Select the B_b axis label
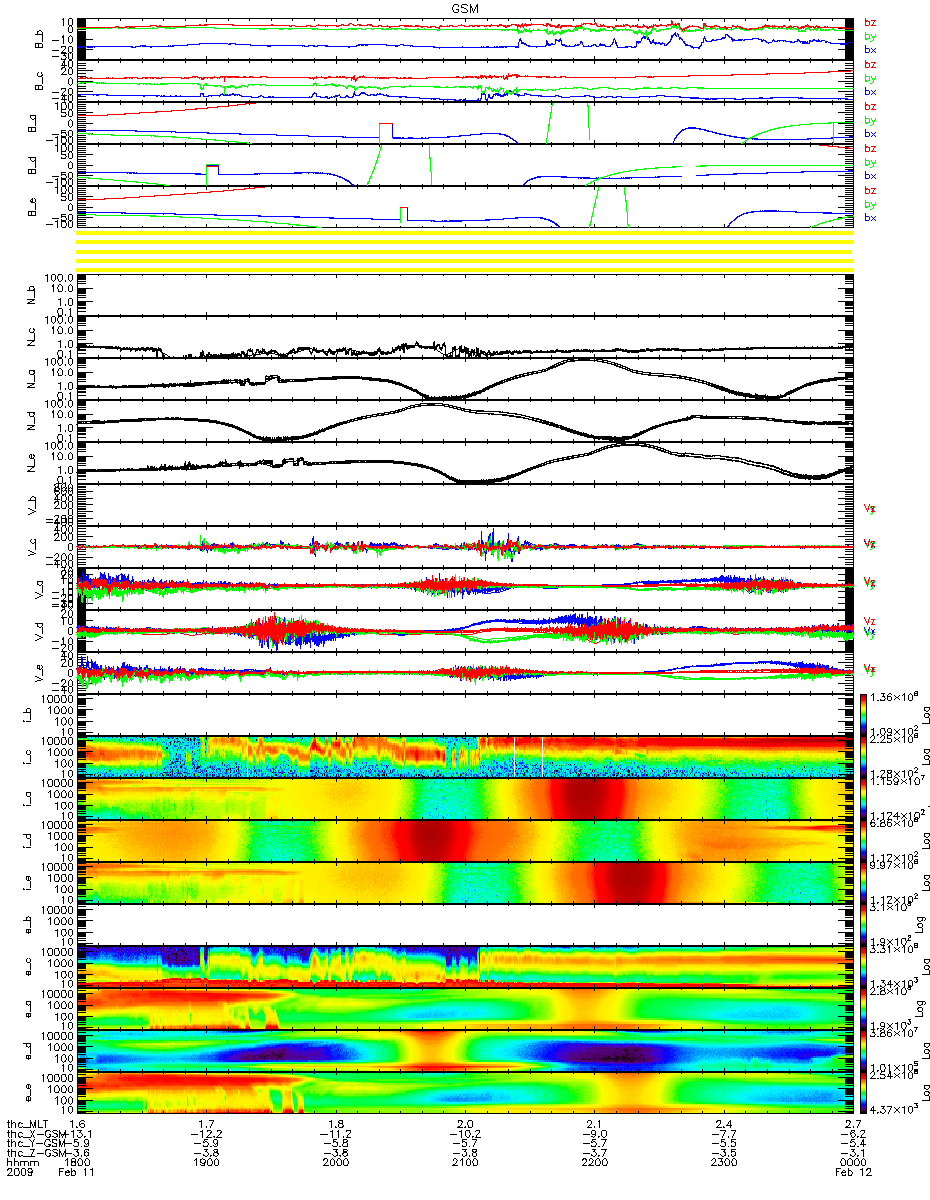The image size is (930, 1200). [41, 38]
